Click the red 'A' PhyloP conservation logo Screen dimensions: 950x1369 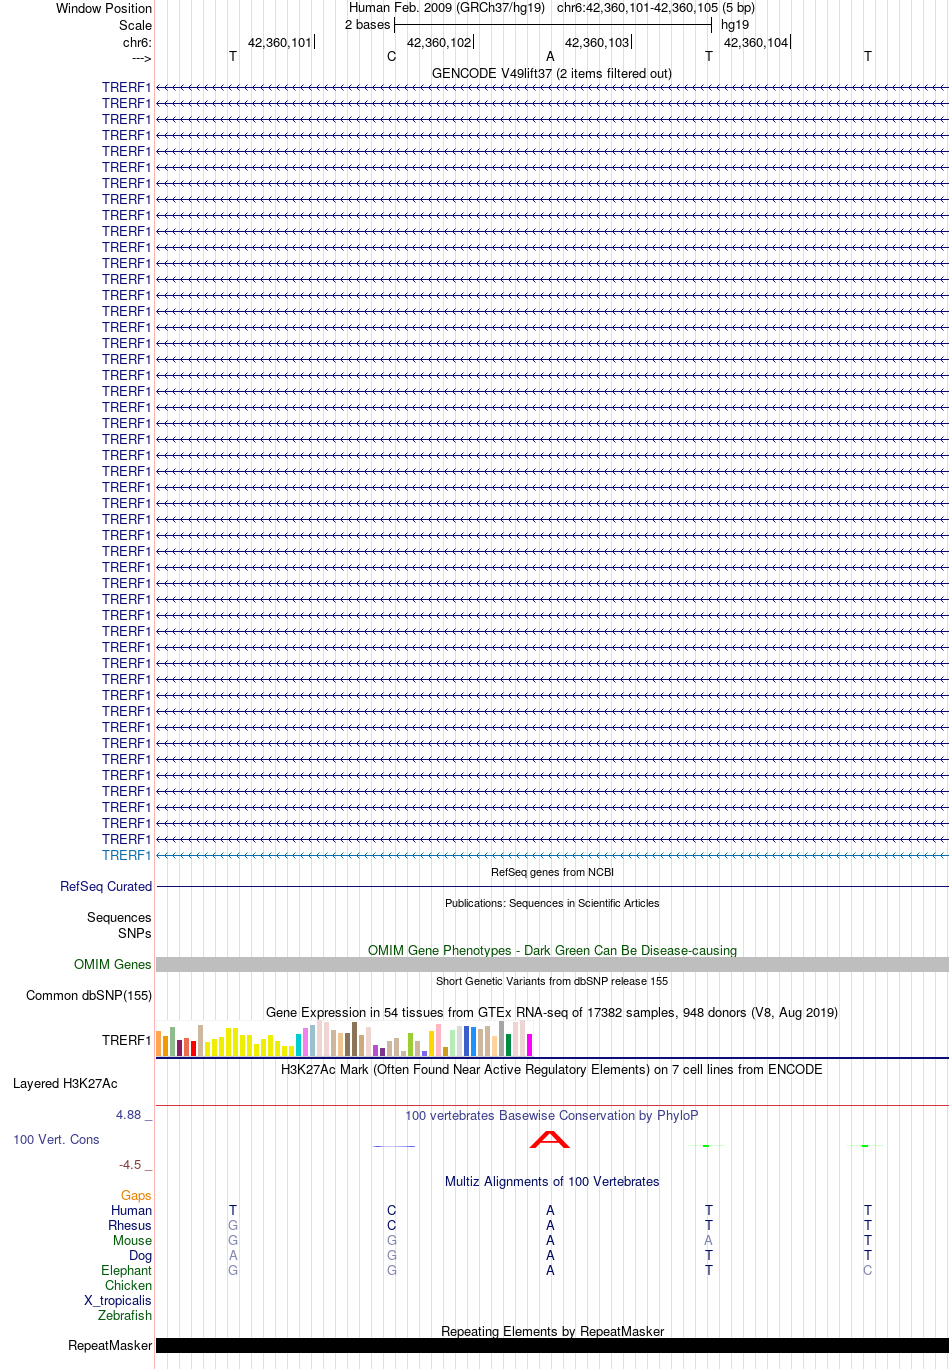pyautogui.click(x=550, y=1139)
